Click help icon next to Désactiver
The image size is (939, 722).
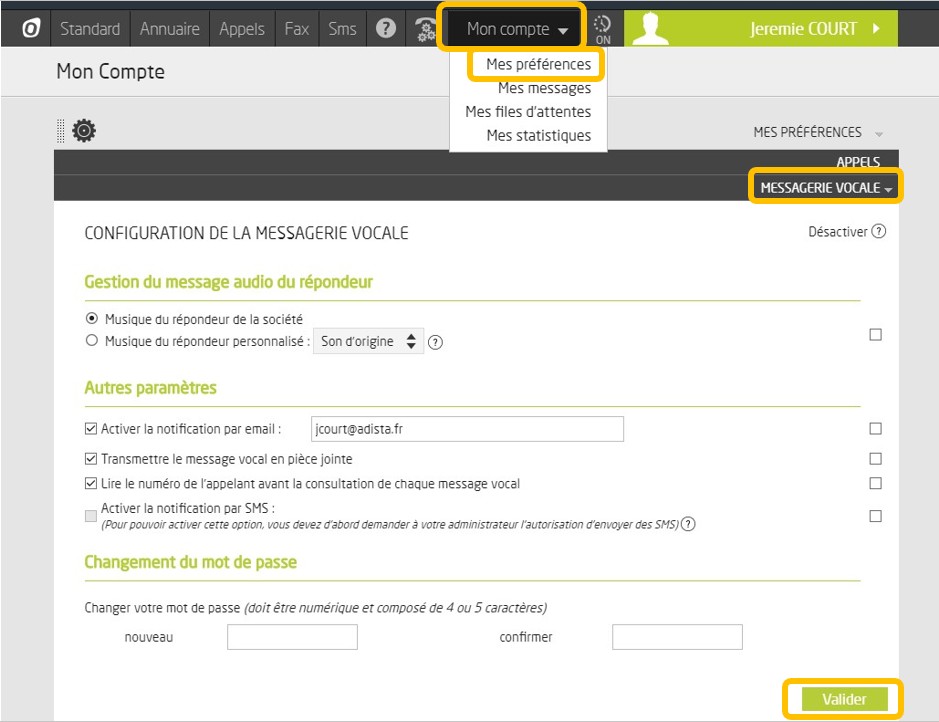pos(879,232)
